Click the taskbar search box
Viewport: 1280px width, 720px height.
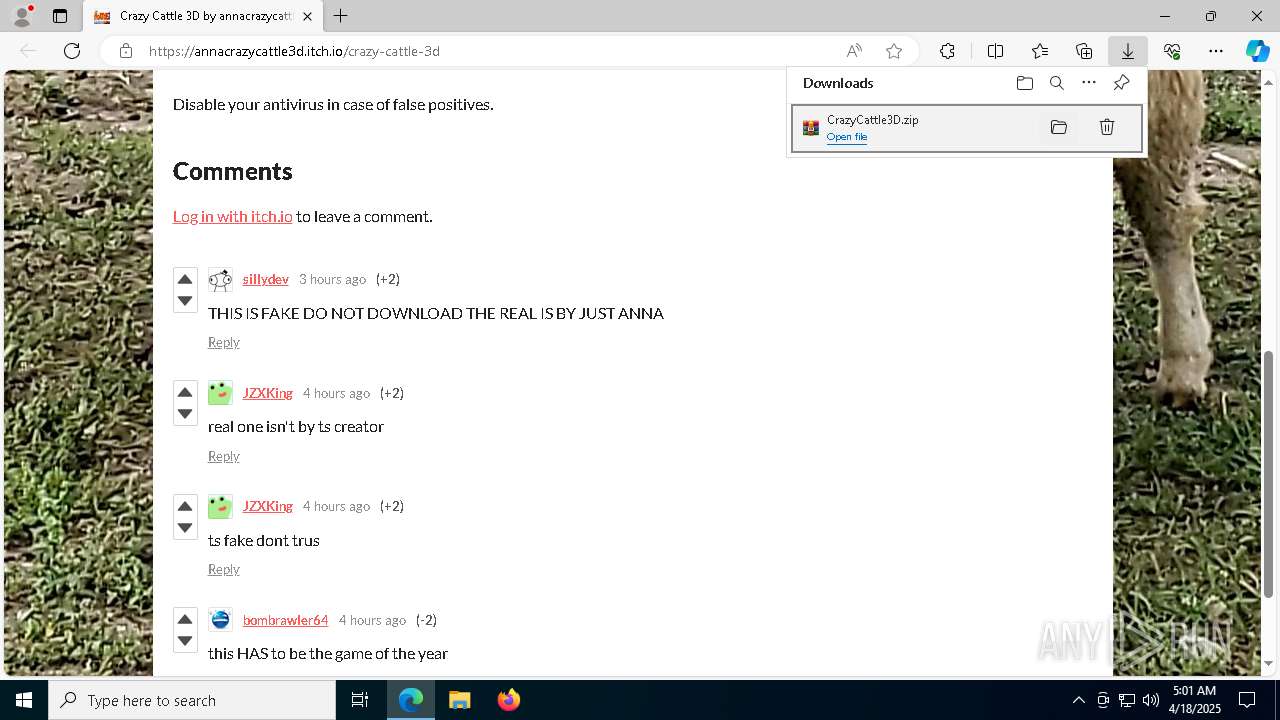coord(192,700)
